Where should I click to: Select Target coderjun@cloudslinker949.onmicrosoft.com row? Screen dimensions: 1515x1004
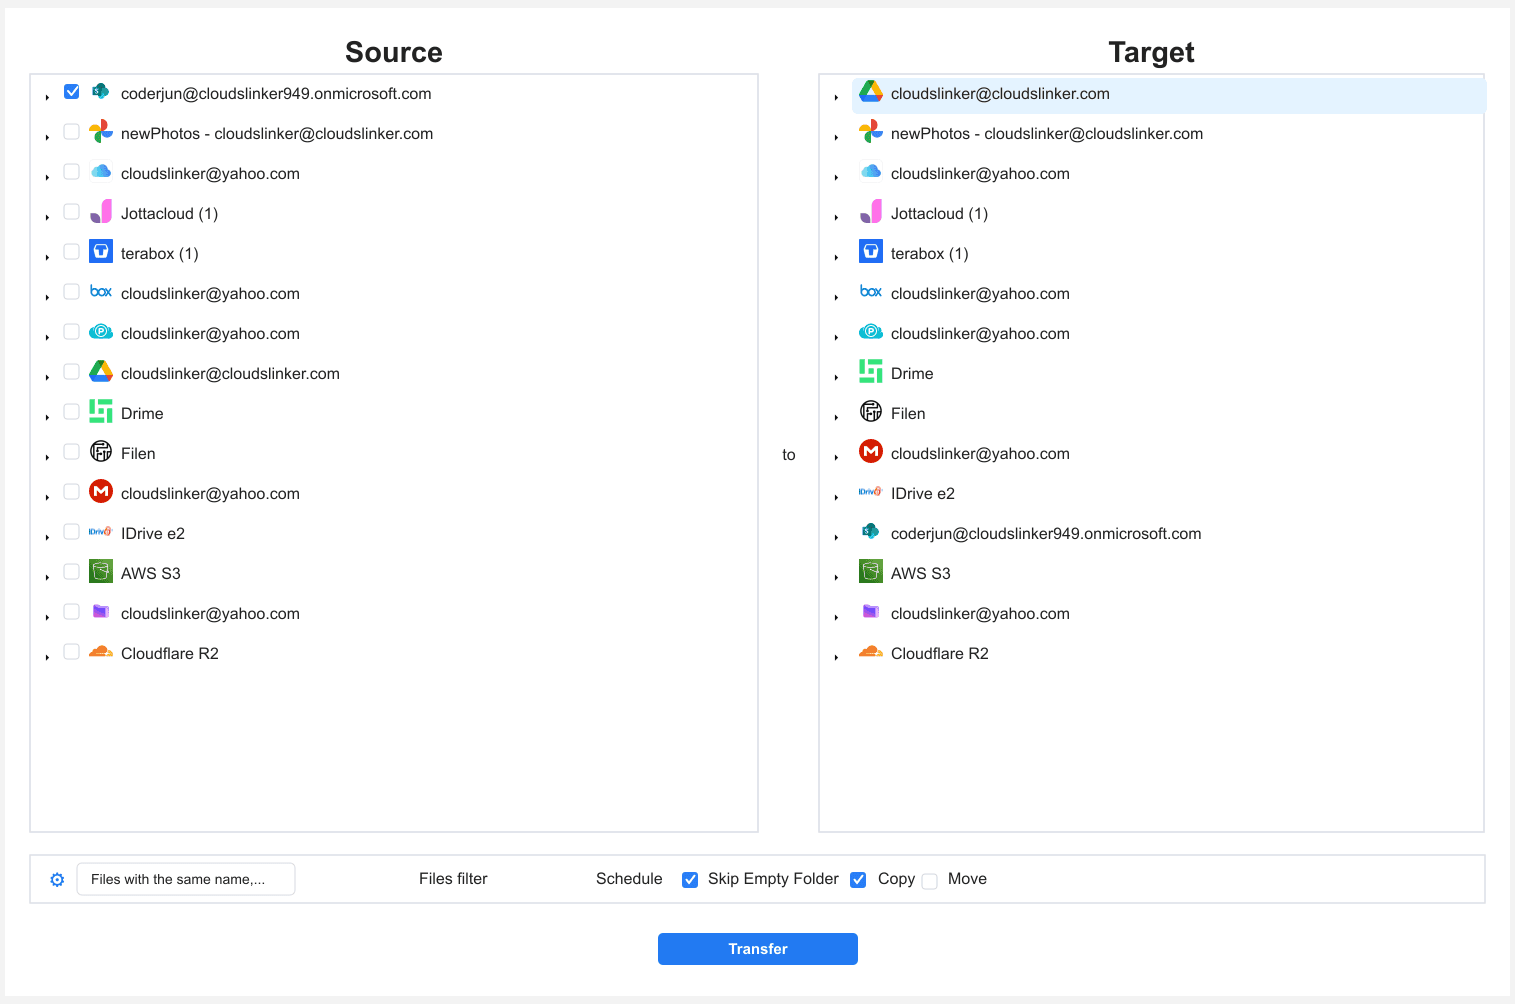click(x=1046, y=534)
